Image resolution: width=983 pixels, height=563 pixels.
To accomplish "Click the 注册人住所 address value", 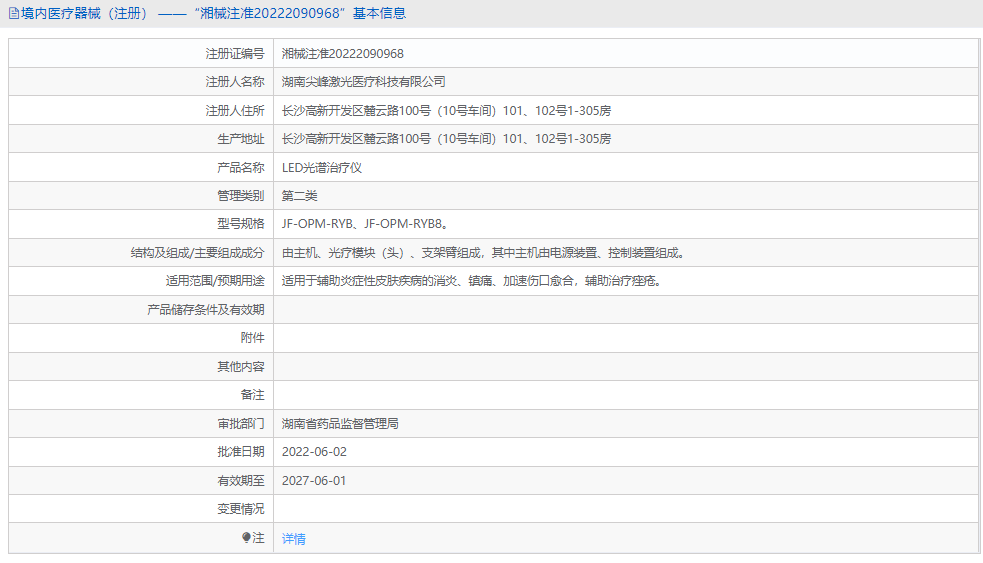I will coord(446,111).
